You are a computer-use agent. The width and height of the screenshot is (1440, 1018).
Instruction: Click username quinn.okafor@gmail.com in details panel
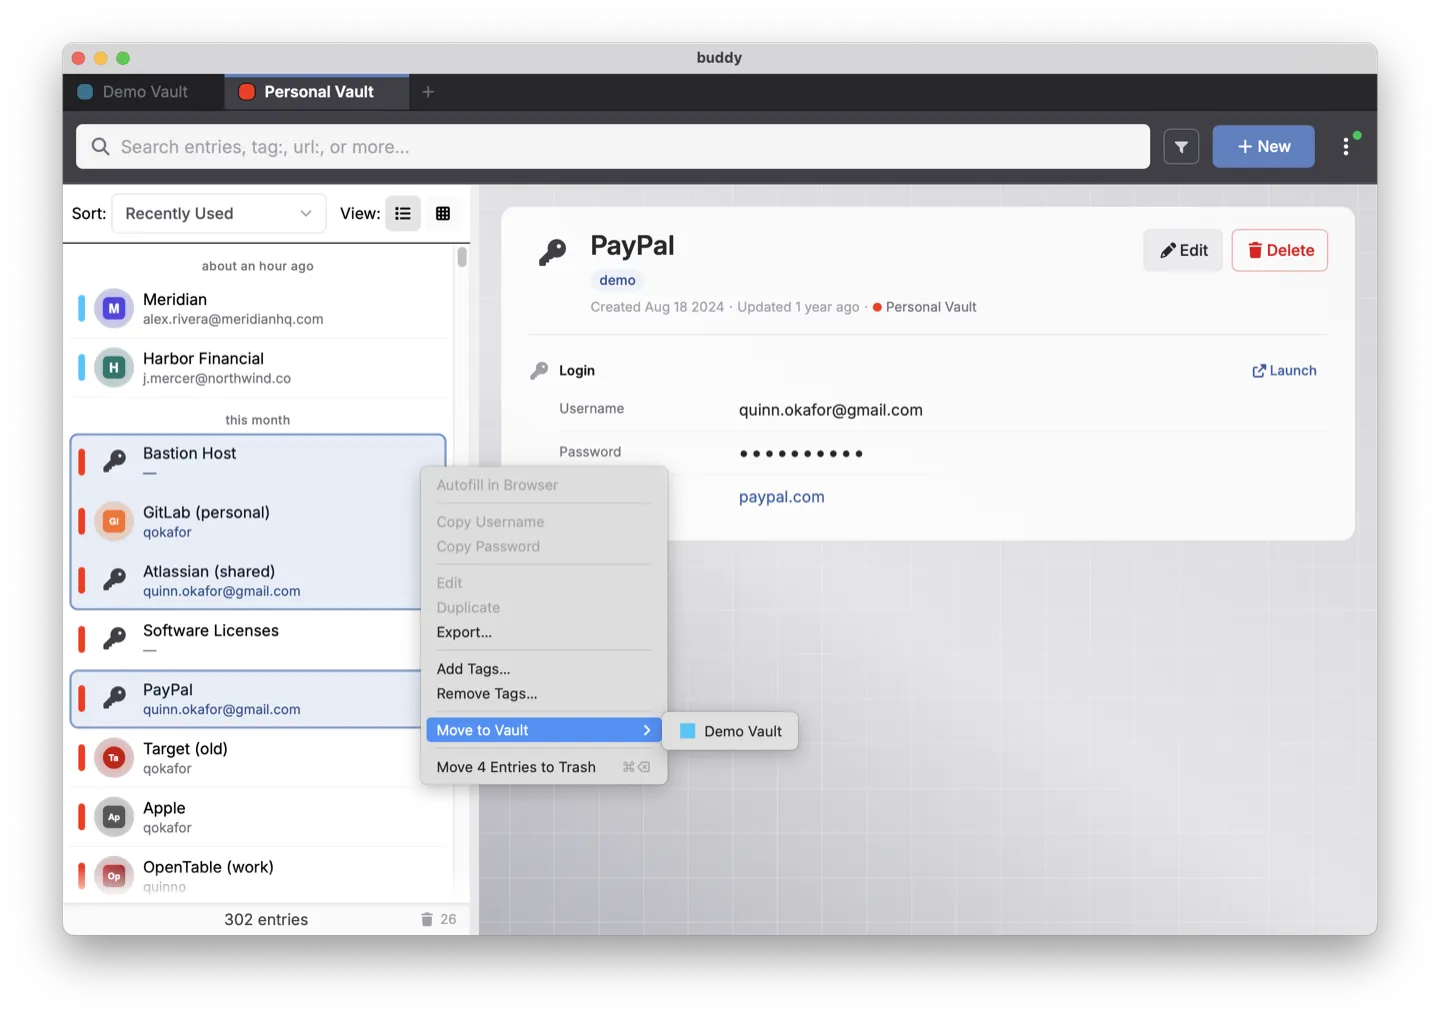[830, 410]
